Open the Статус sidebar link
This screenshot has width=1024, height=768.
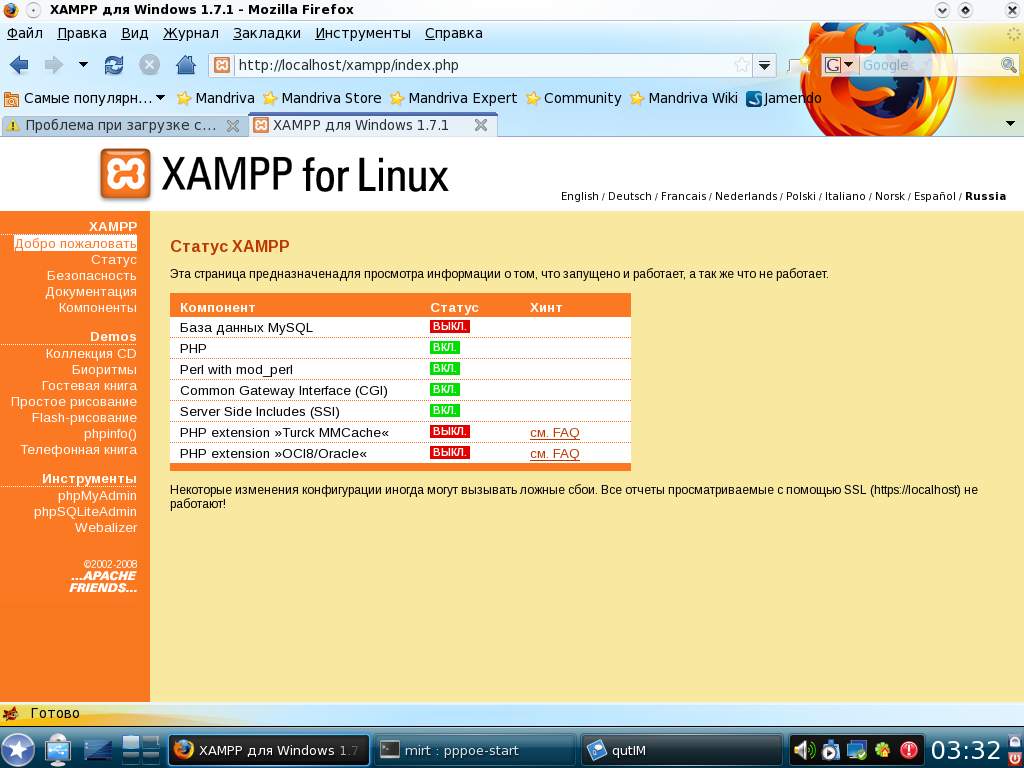(114, 260)
